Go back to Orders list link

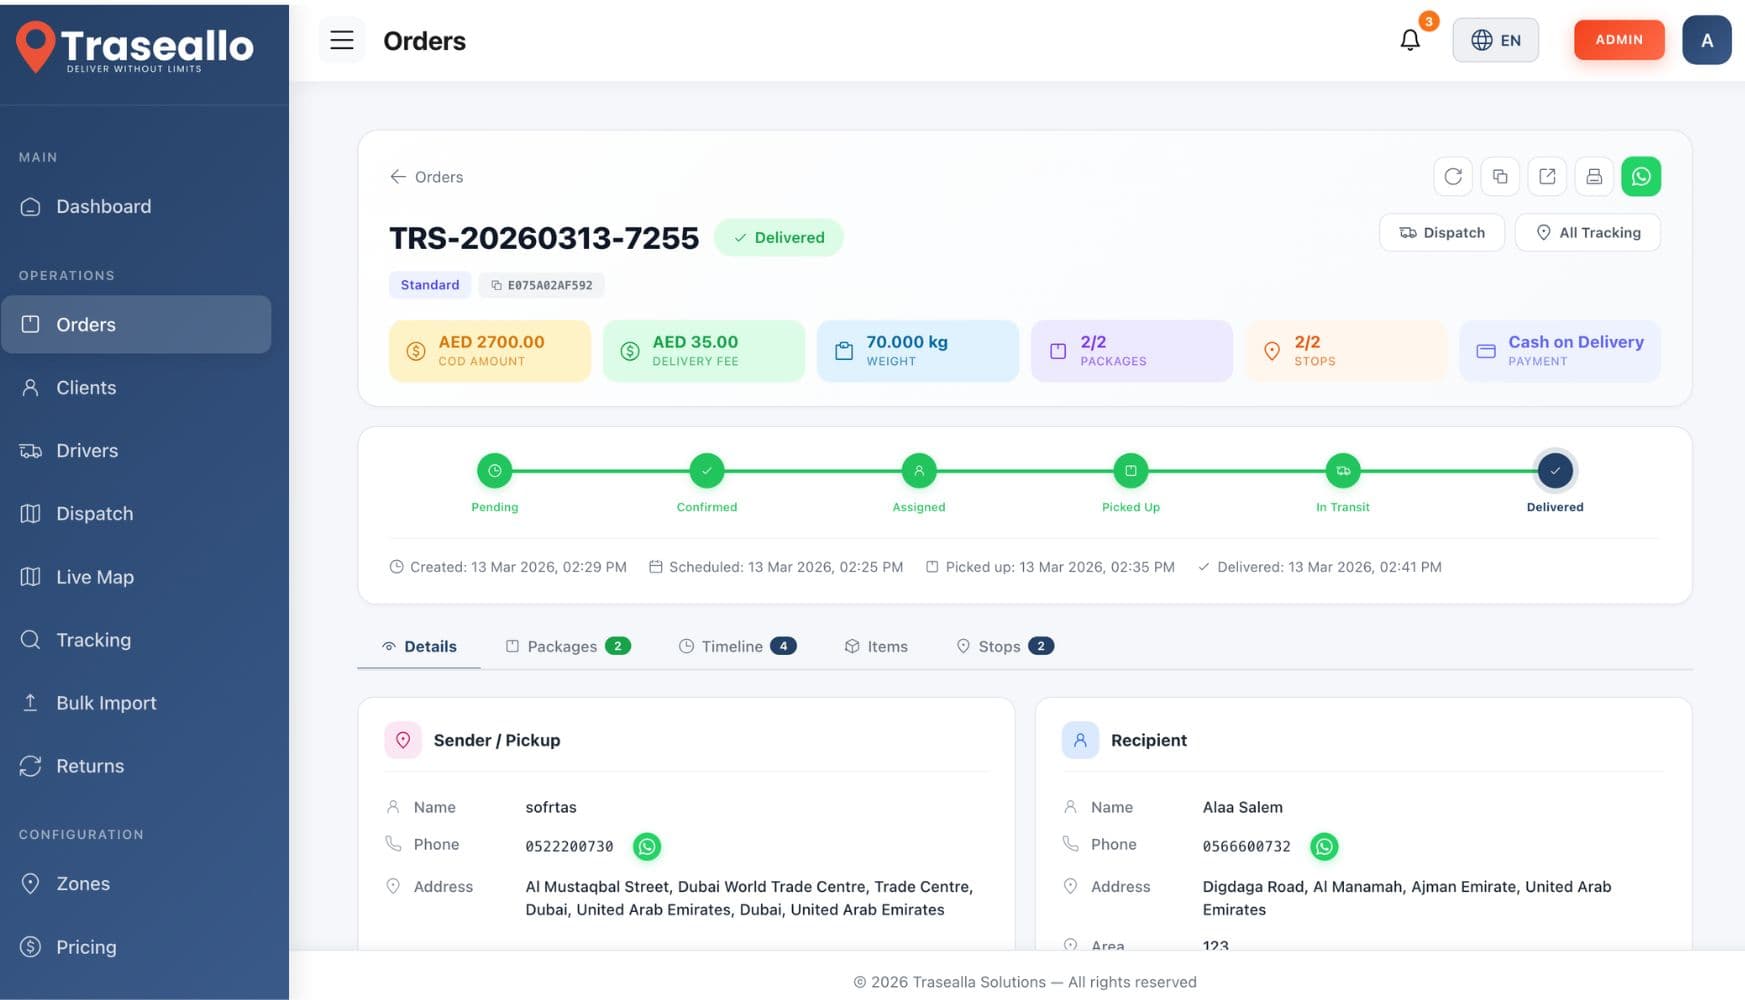click(427, 177)
